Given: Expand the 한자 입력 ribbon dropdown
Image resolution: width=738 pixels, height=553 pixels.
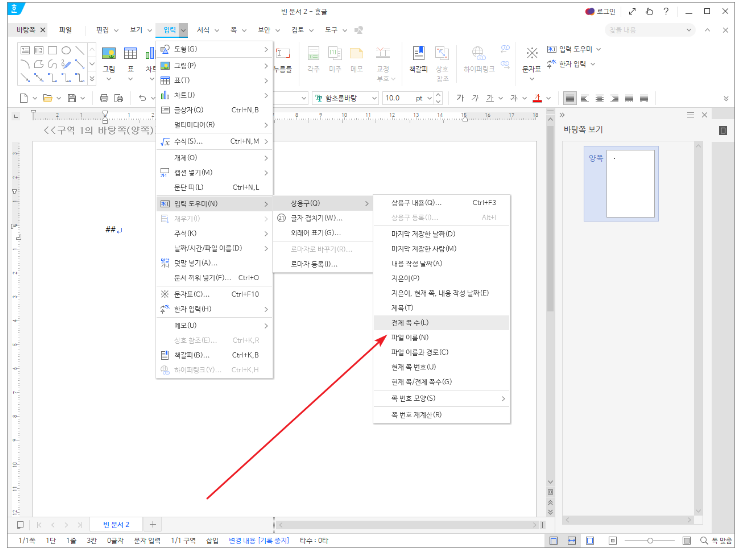Looking at the screenshot, I should (x=593, y=64).
